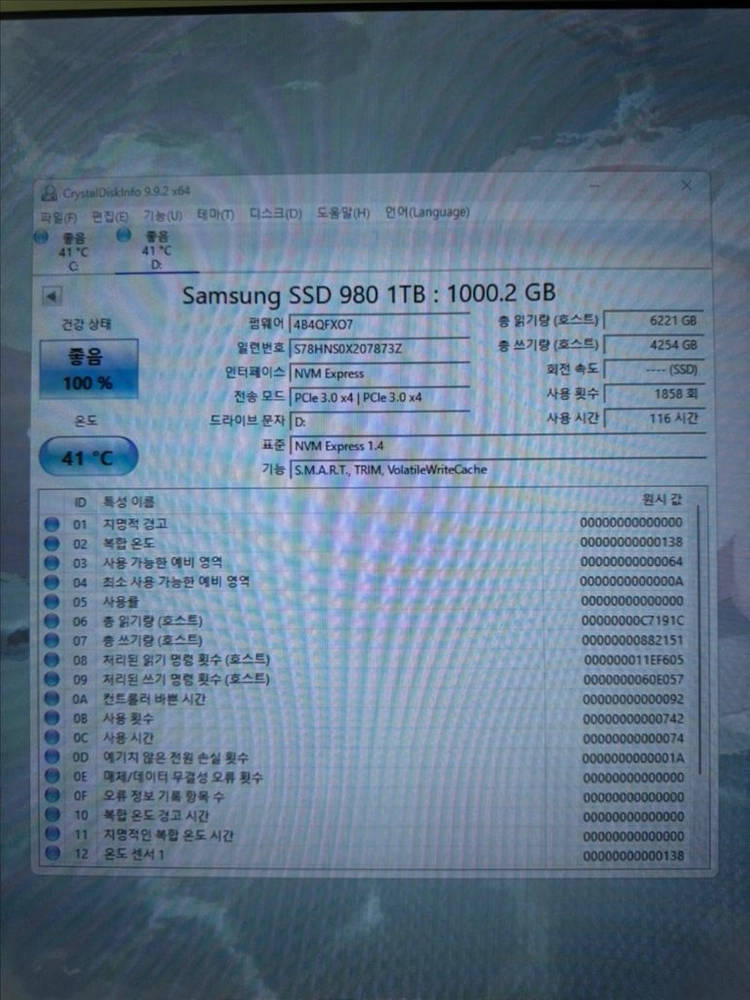
Task: Click raw value 00000000C7191C
Action: click(632, 621)
